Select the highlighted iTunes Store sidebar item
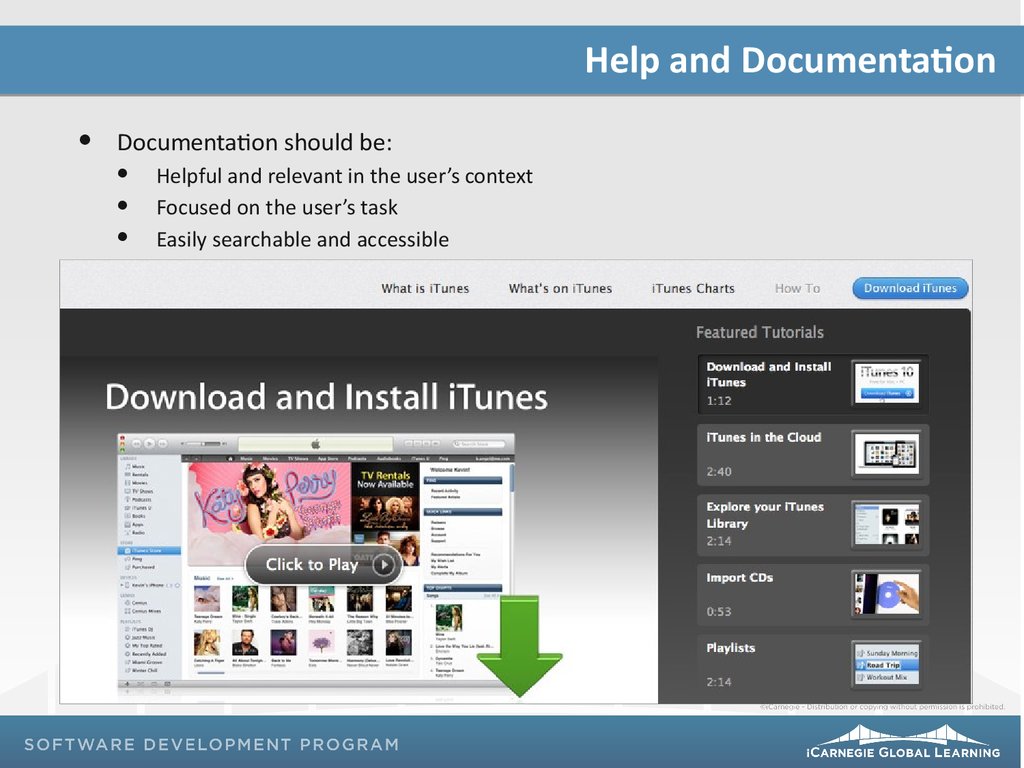The height and width of the screenshot is (768, 1024). (x=149, y=551)
